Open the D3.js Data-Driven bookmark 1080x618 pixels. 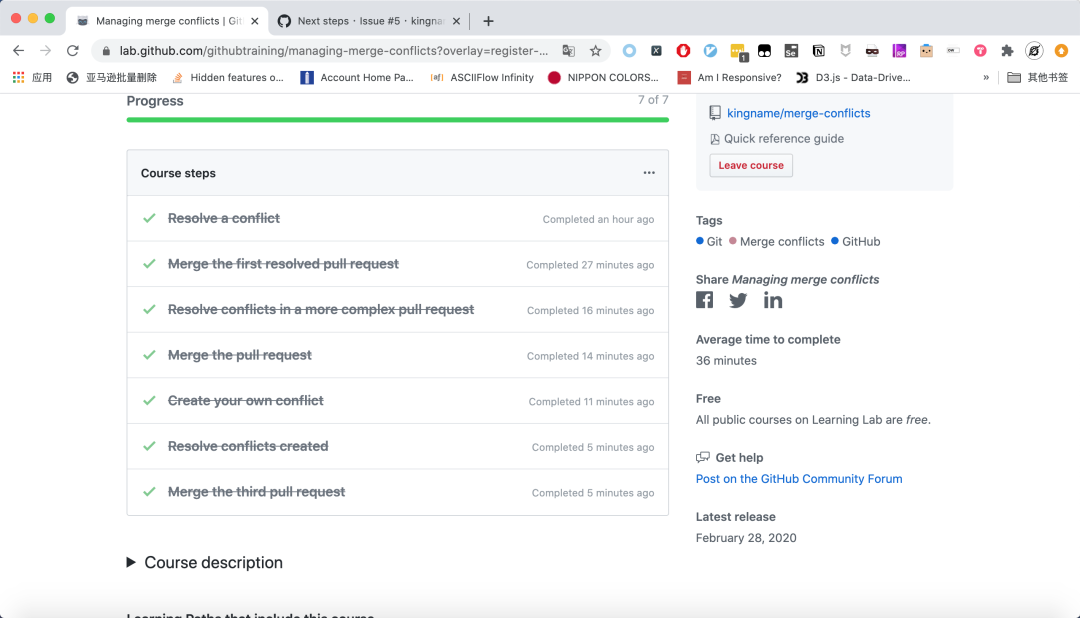[x=853, y=77]
